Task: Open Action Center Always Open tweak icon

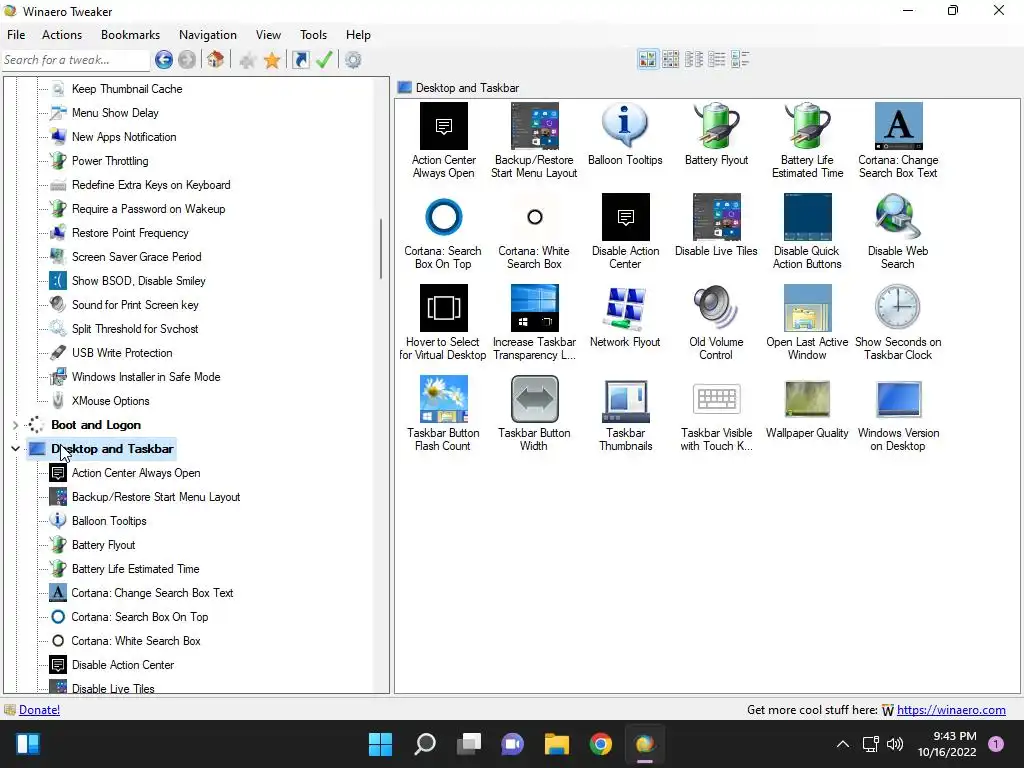Action: [443, 126]
